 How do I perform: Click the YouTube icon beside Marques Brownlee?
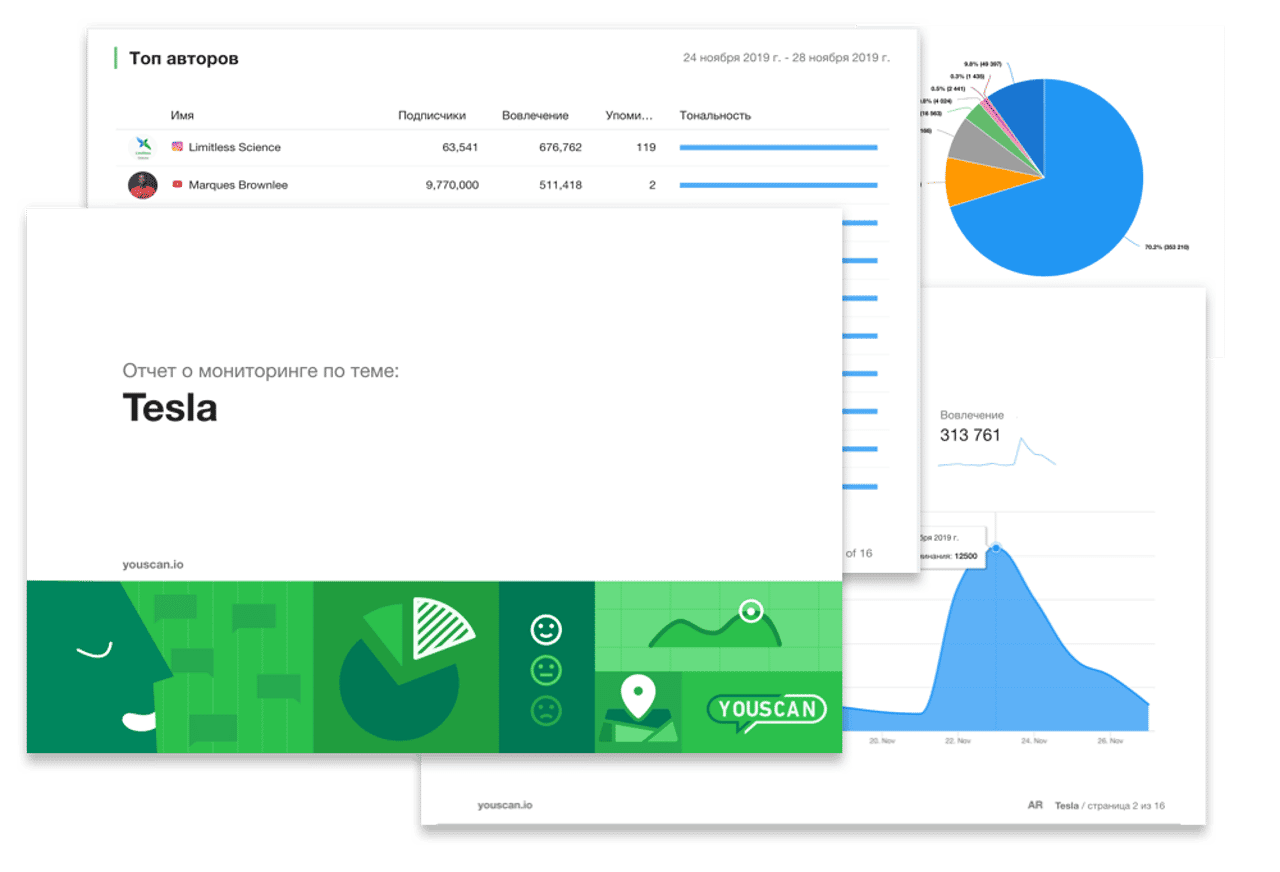point(177,185)
